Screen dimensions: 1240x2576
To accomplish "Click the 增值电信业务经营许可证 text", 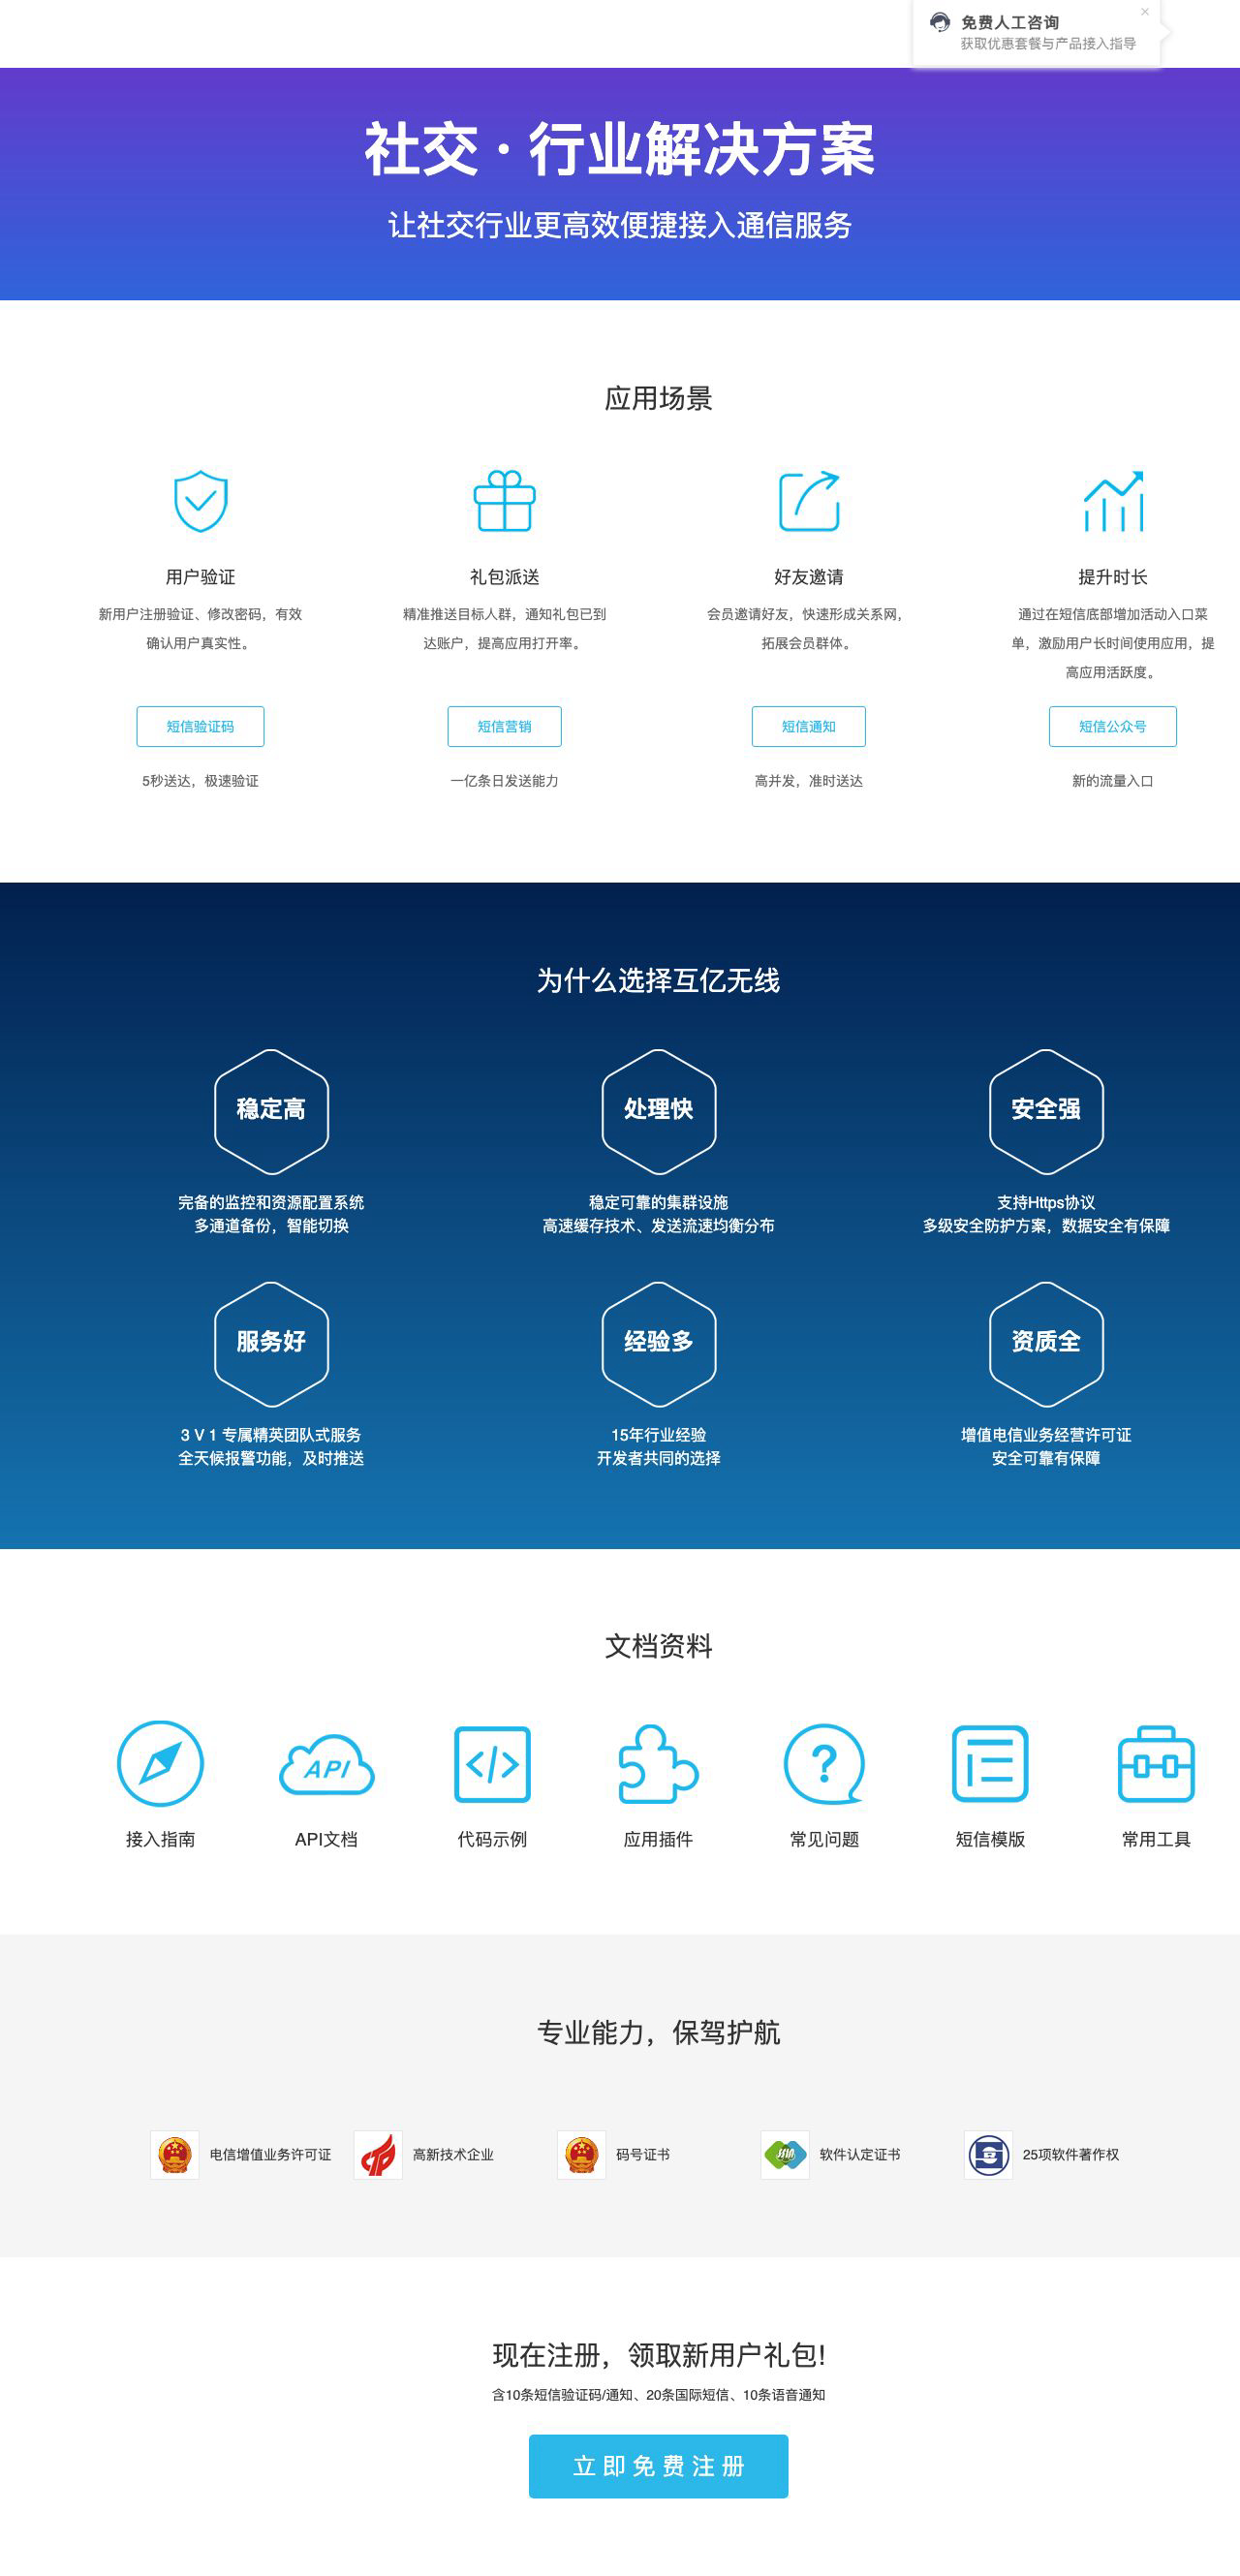I will pyautogui.click(x=1046, y=1435).
